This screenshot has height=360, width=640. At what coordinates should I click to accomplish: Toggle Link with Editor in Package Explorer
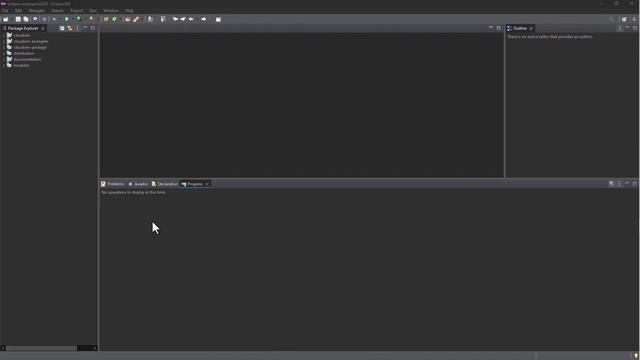(x=70, y=28)
